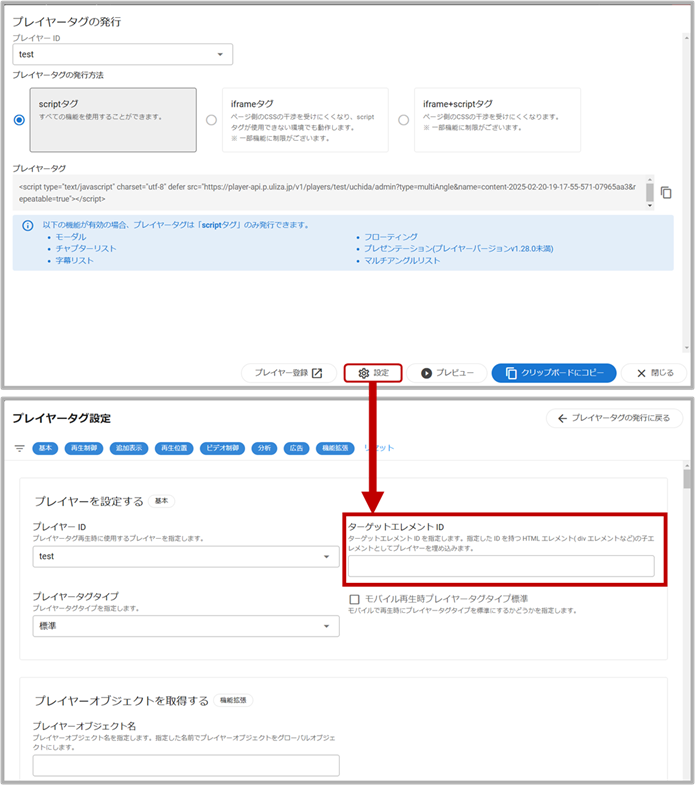Click the クリップボードにコピー button
The width and height of the screenshot is (695, 785).
pyautogui.click(x=554, y=373)
